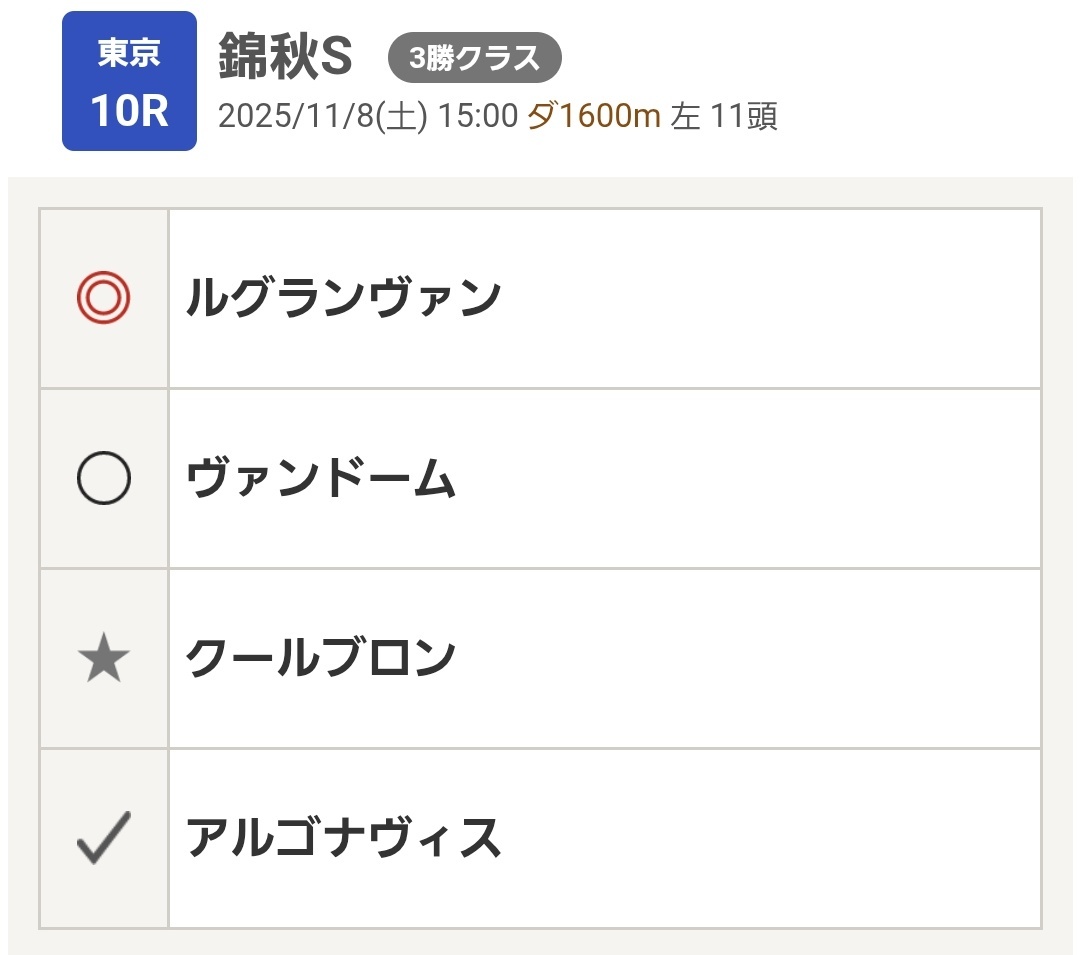
Task: Tap the 11頭 runner count
Action: (x=744, y=117)
